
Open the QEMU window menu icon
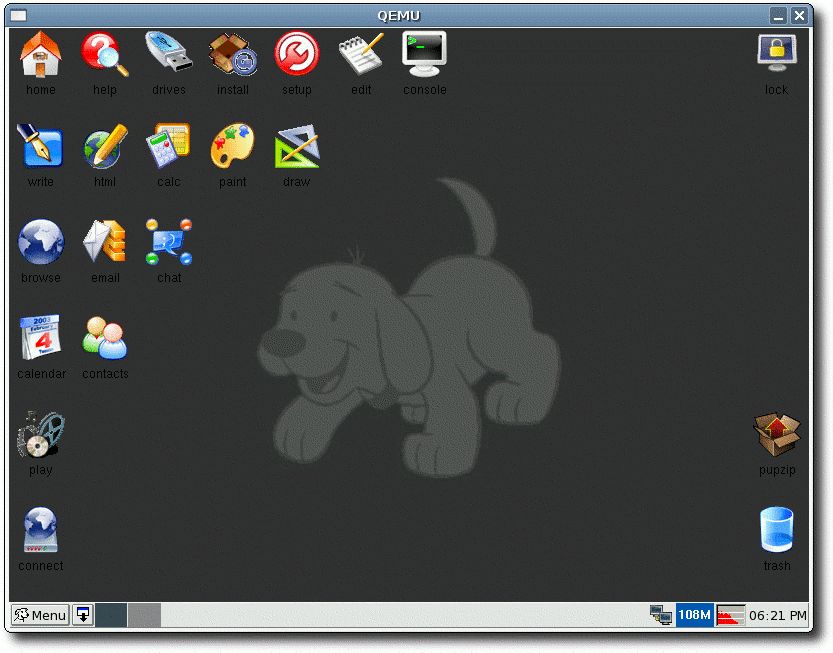point(19,15)
